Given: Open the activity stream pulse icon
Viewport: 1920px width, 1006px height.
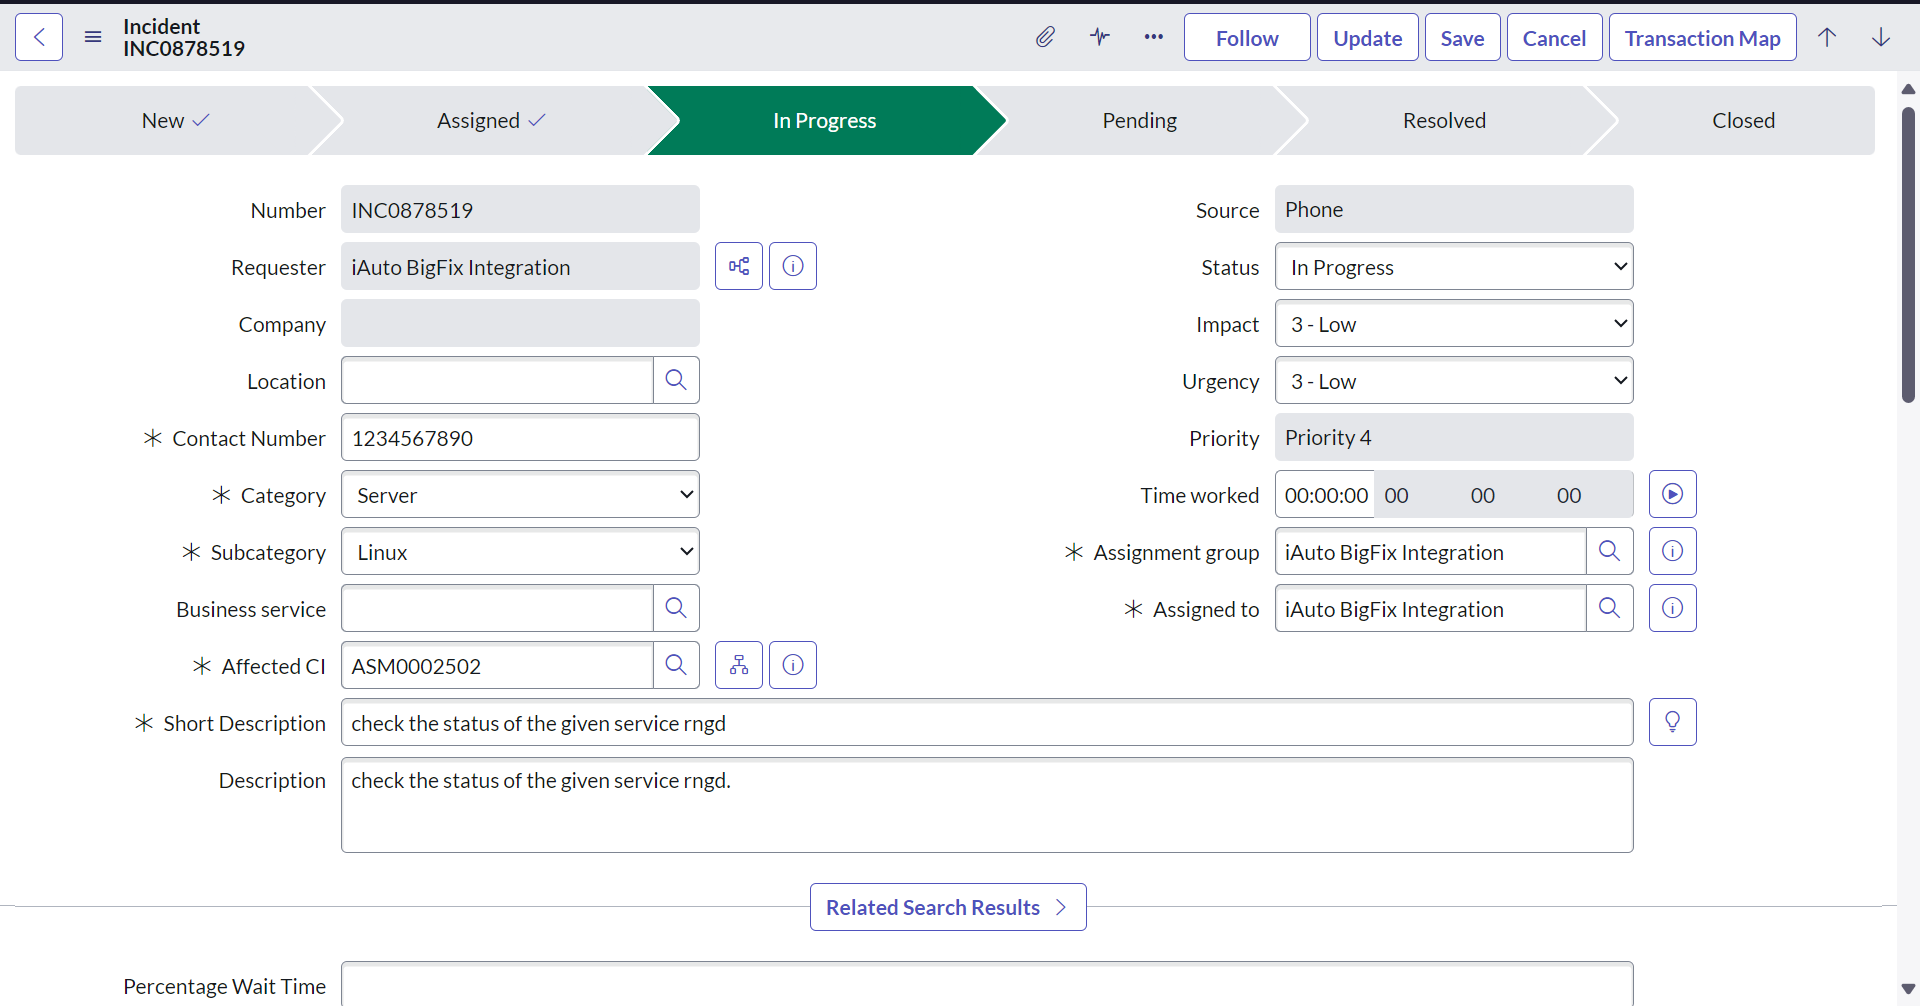Looking at the screenshot, I should coord(1100,38).
